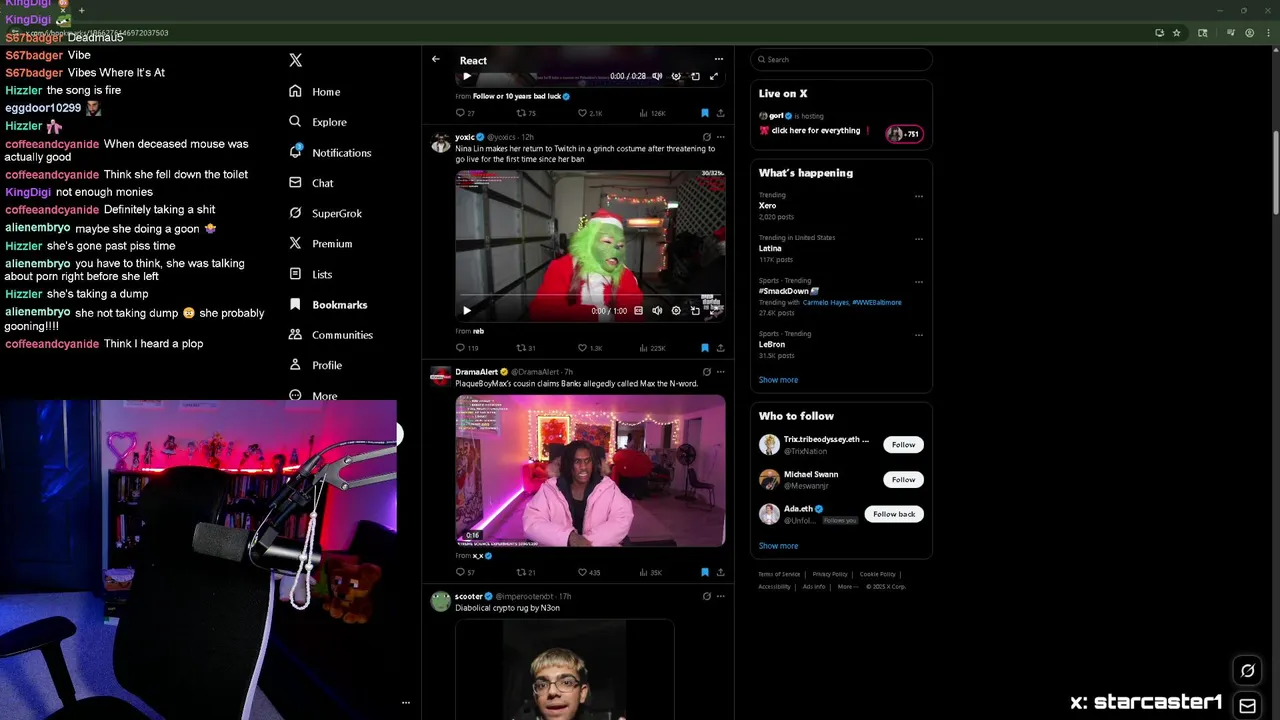The image size is (1280, 720).
Task: Remove bookmark from DramaAlert post
Action: [704, 572]
